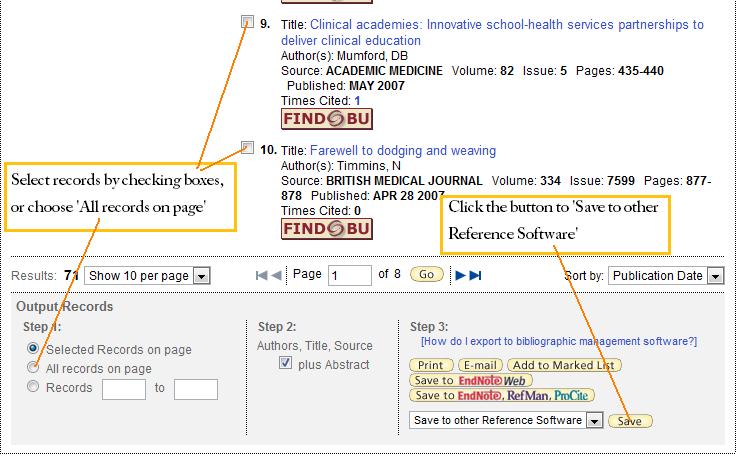Image resolution: width=737 pixels, height=456 pixels.
Task: Open the 'Show 10 per page' dropdown
Action: tap(147, 276)
